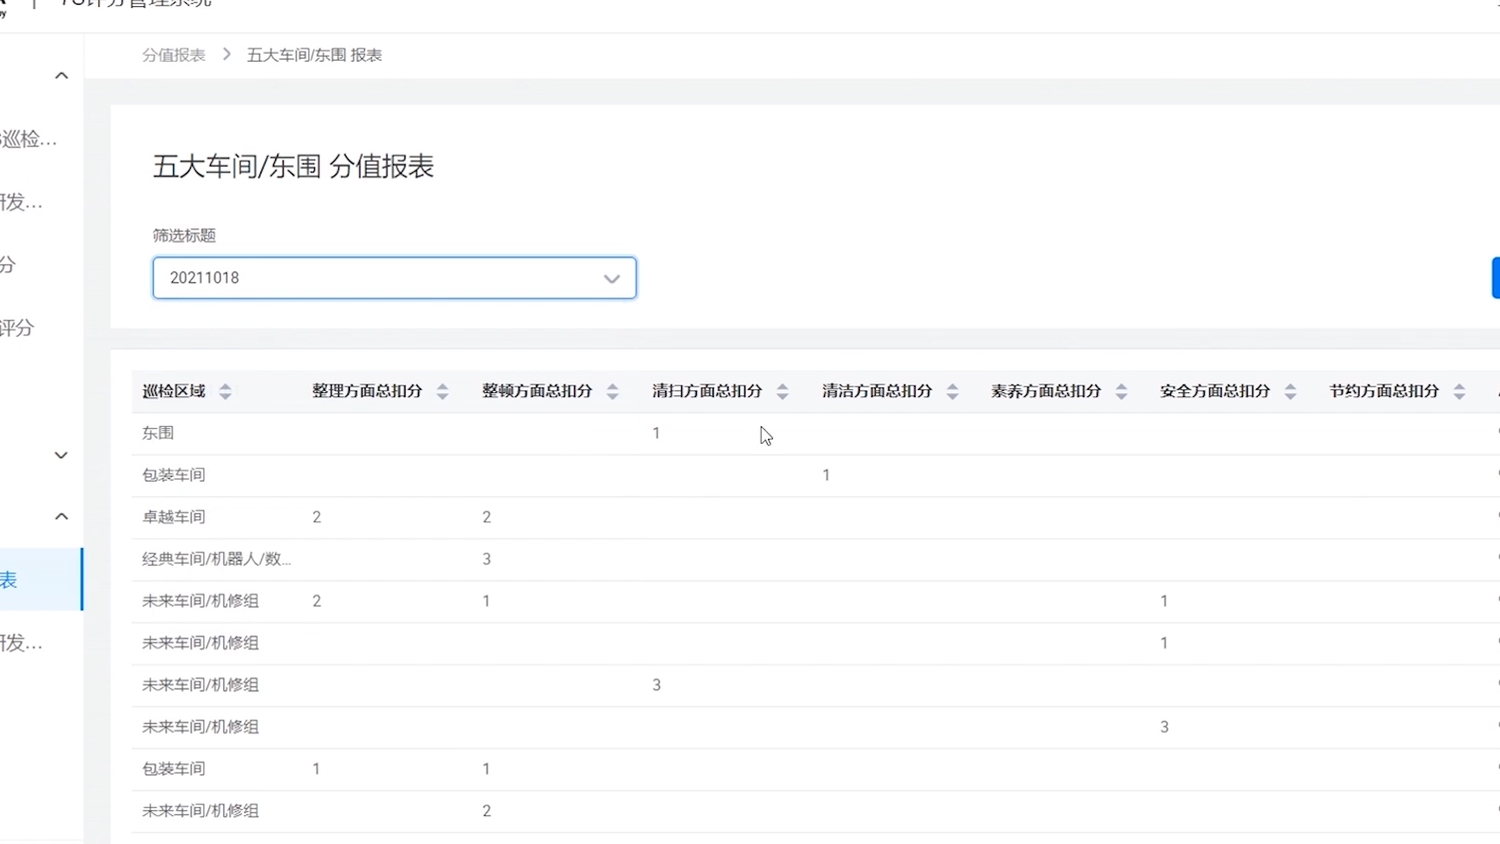Screen dimensions: 1500x844
Task: Select the highlighted 表 sidebar menu item
Action: point(41,579)
